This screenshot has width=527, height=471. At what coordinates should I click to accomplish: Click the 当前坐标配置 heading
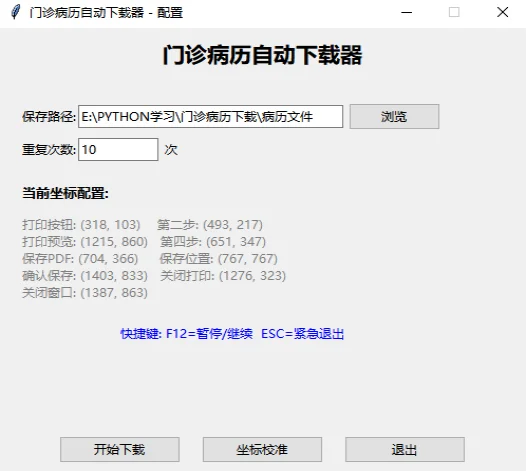pyautogui.click(x=66, y=193)
